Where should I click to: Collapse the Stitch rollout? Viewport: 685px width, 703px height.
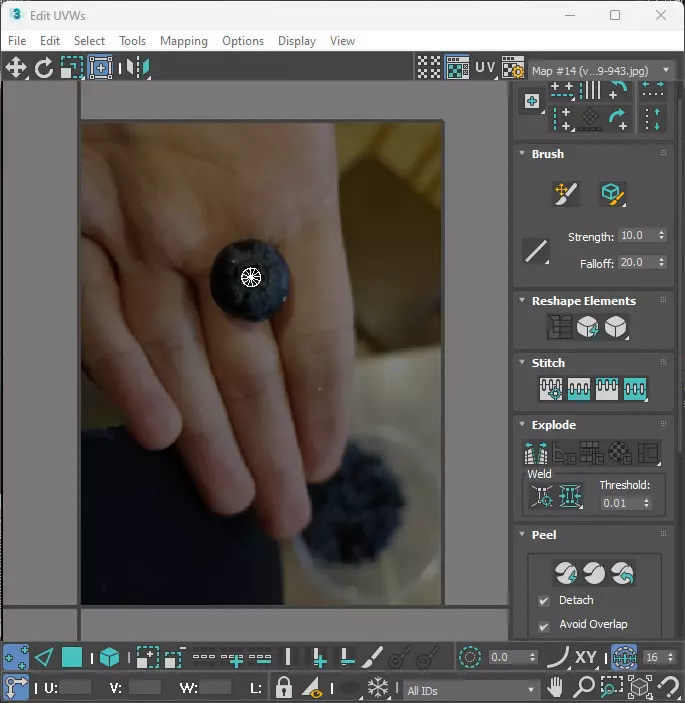pyautogui.click(x=522, y=362)
